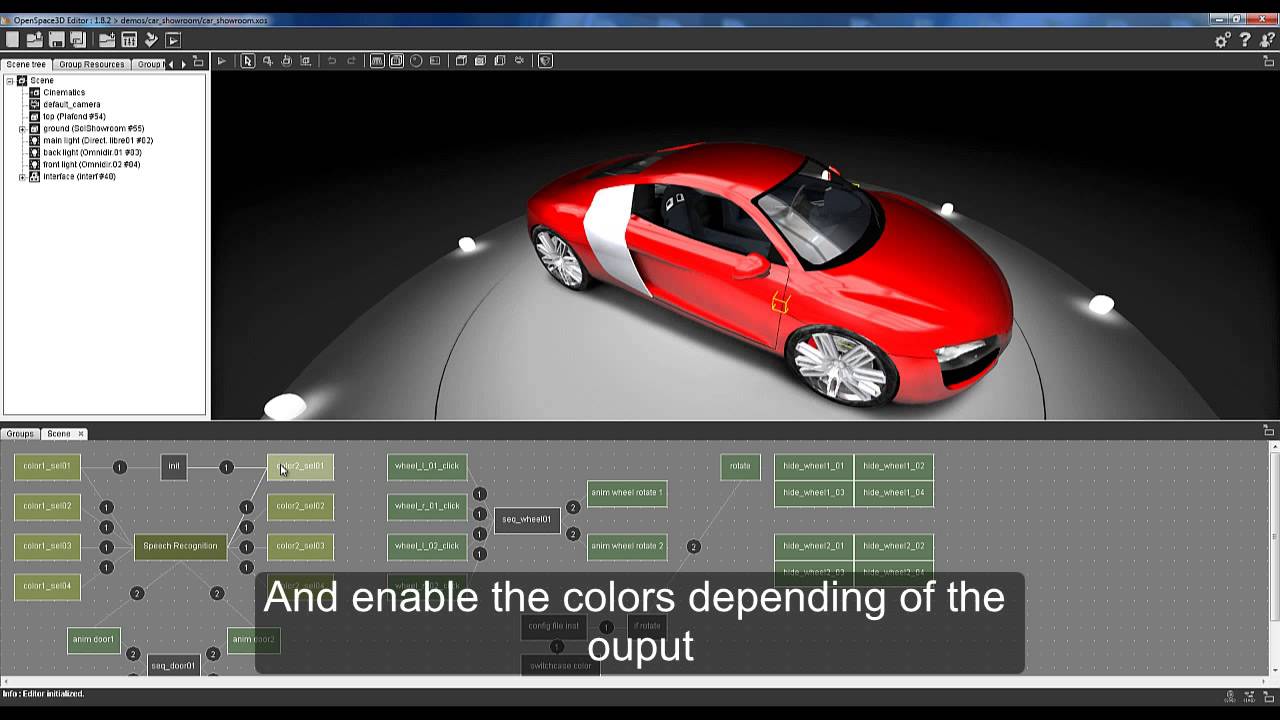Click the camera icon in viewport toolbar

519,61
